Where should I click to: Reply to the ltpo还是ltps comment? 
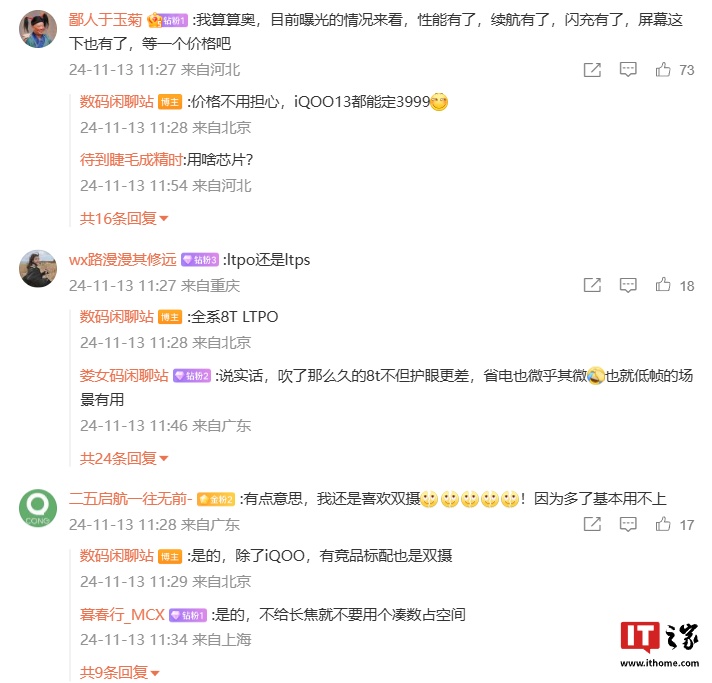click(628, 285)
